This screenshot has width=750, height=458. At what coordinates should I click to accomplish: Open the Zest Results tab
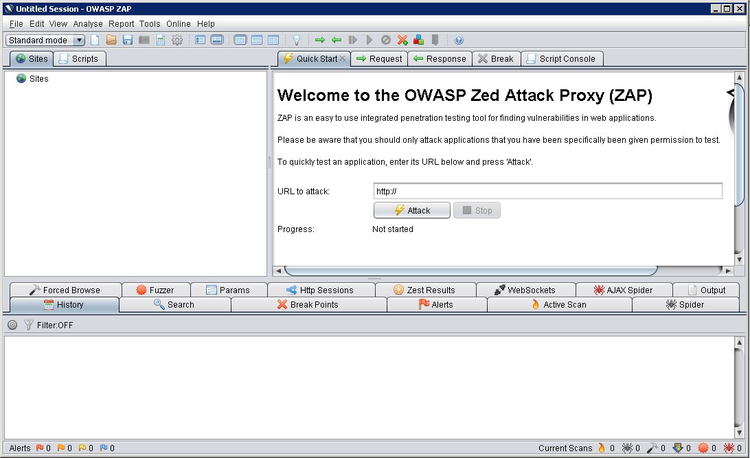point(425,290)
